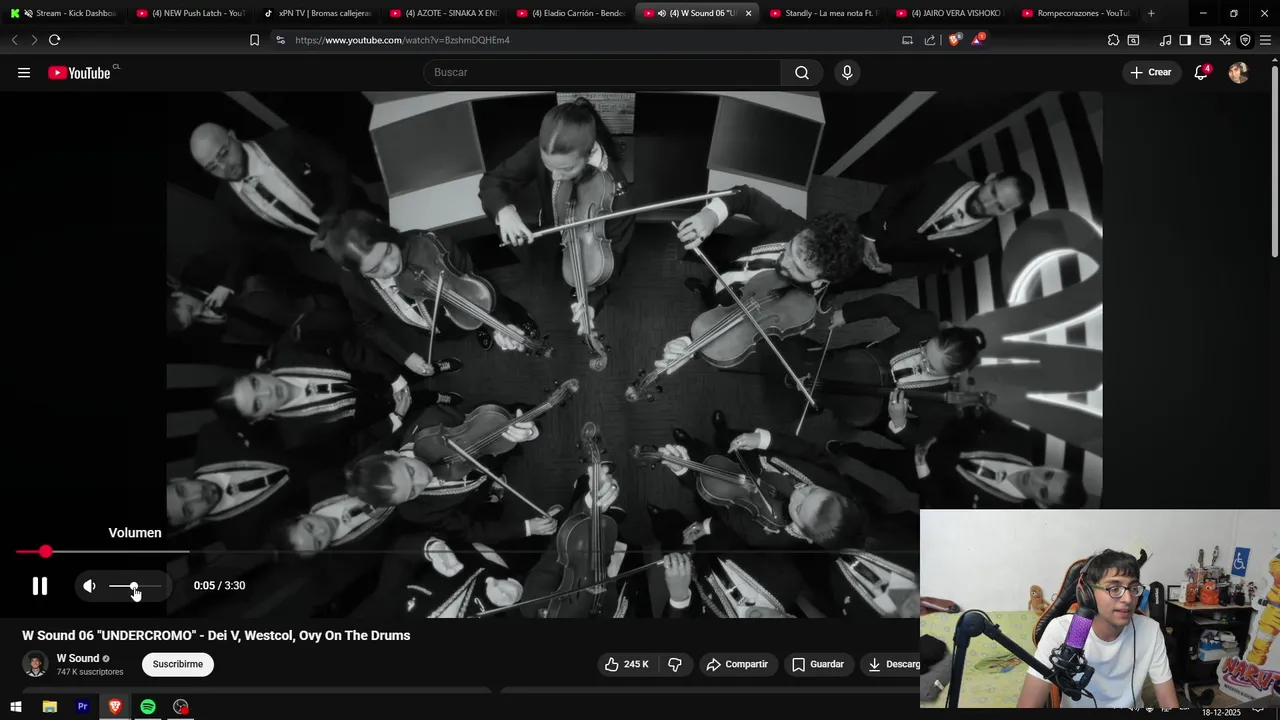Switch to Eladio Carrión tab
The height and width of the screenshot is (720, 1280).
click(x=570, y=13)
